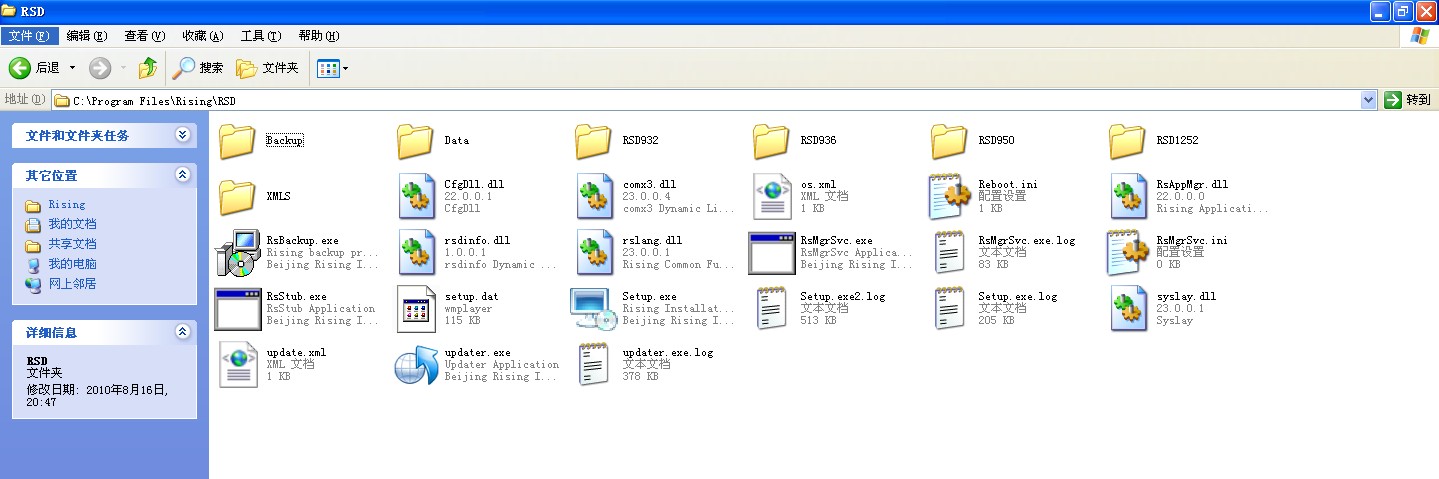Screen dimensions: 1439x479
Task: Select the RsMgrSvc.ini file icon
Action: click(1127, 253)
